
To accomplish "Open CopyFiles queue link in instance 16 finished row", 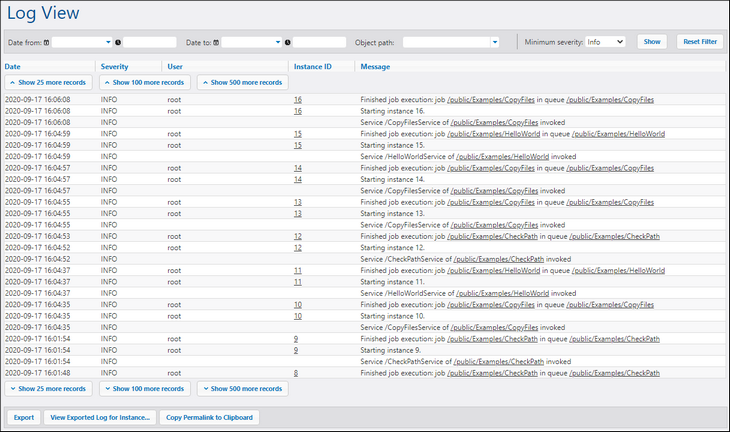I will 610,100.
